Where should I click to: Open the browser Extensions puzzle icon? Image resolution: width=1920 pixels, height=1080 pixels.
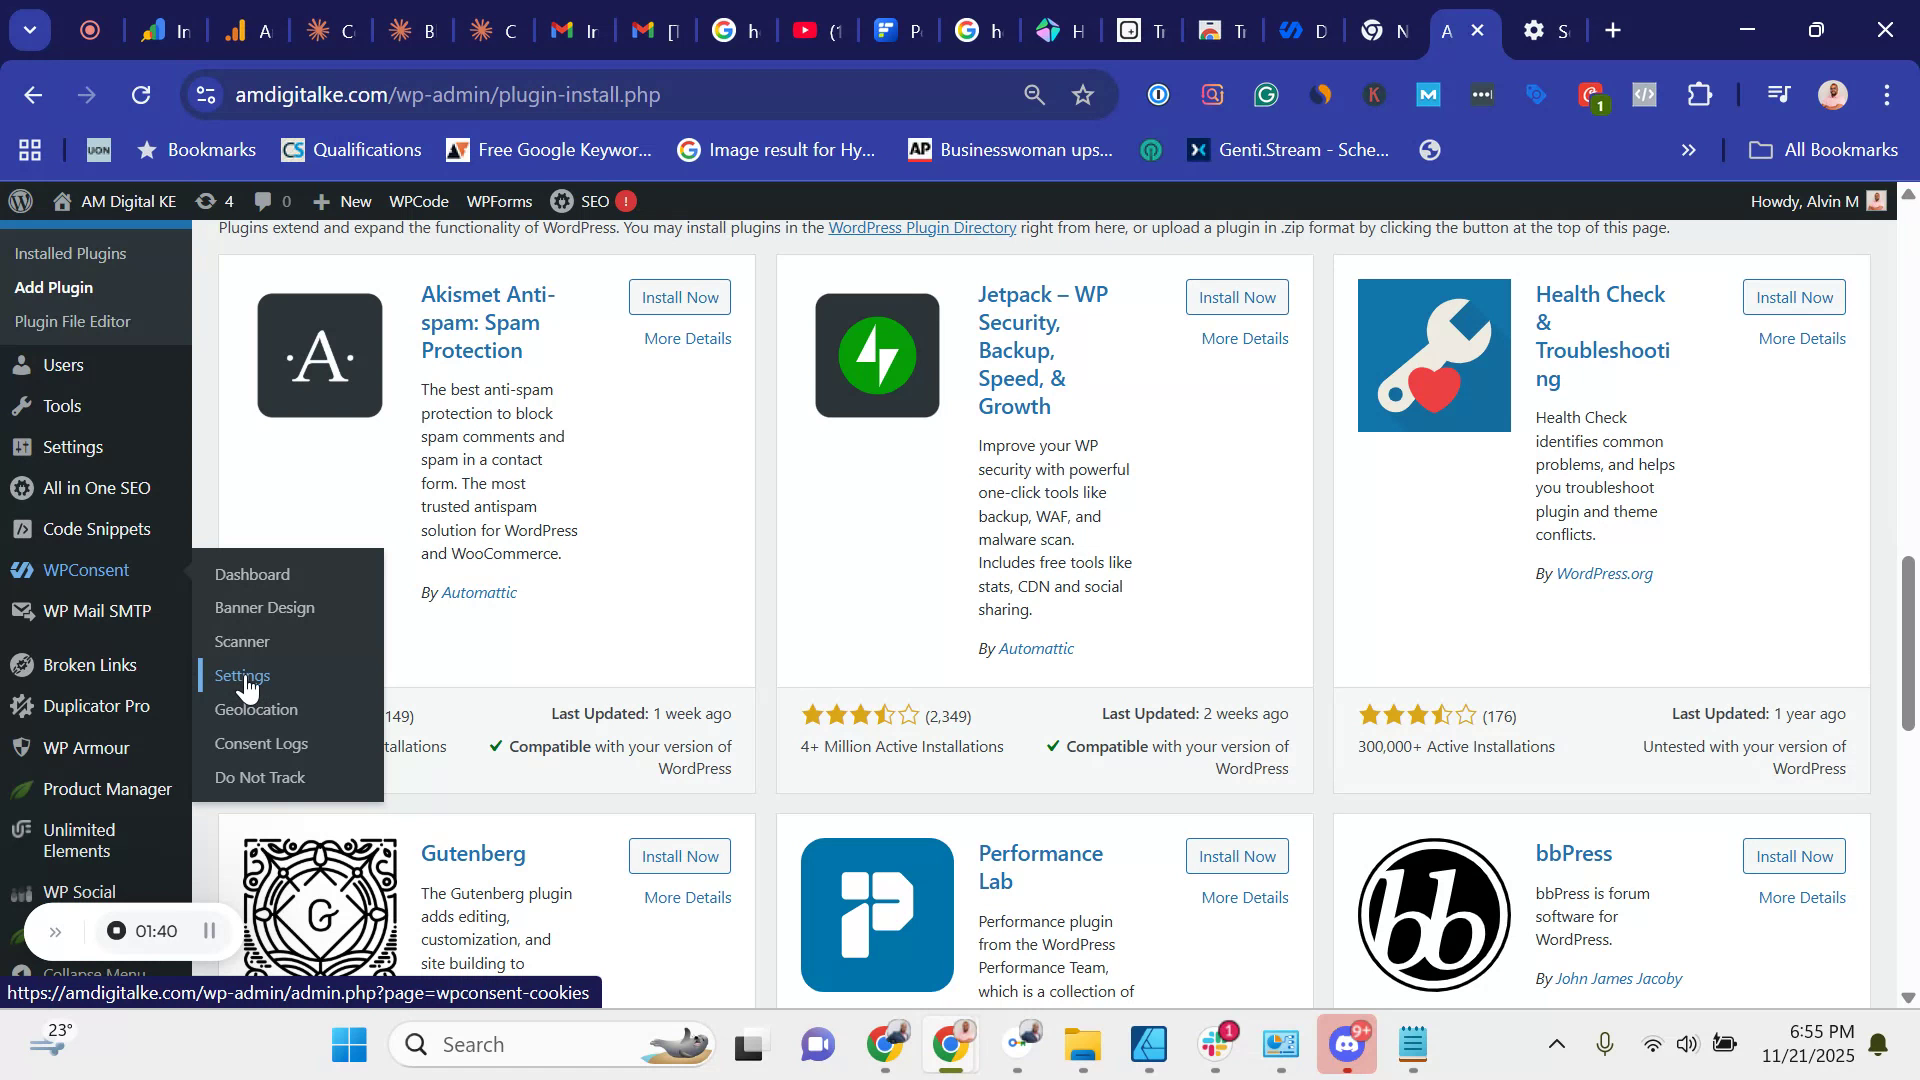pyautogui.click(x=1700, y=95)
